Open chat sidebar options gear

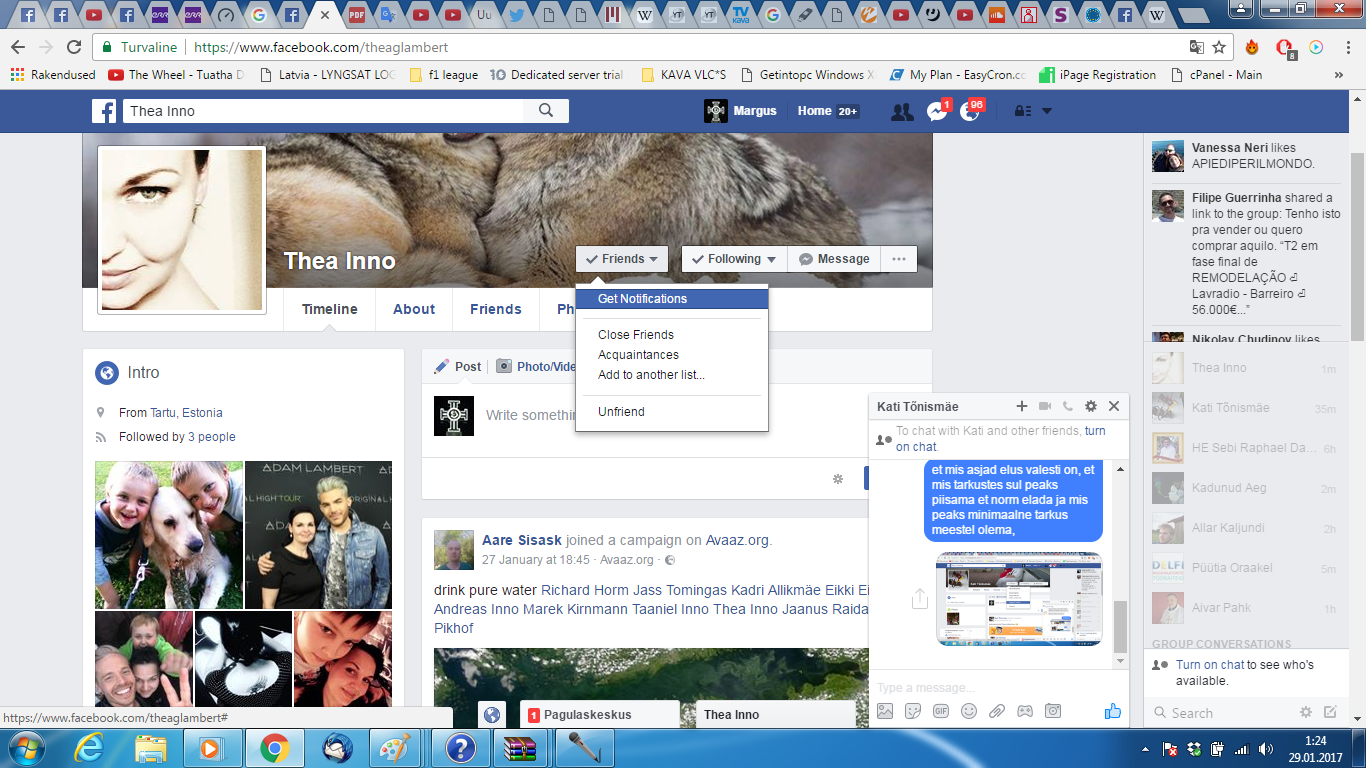pos(1306,713)
